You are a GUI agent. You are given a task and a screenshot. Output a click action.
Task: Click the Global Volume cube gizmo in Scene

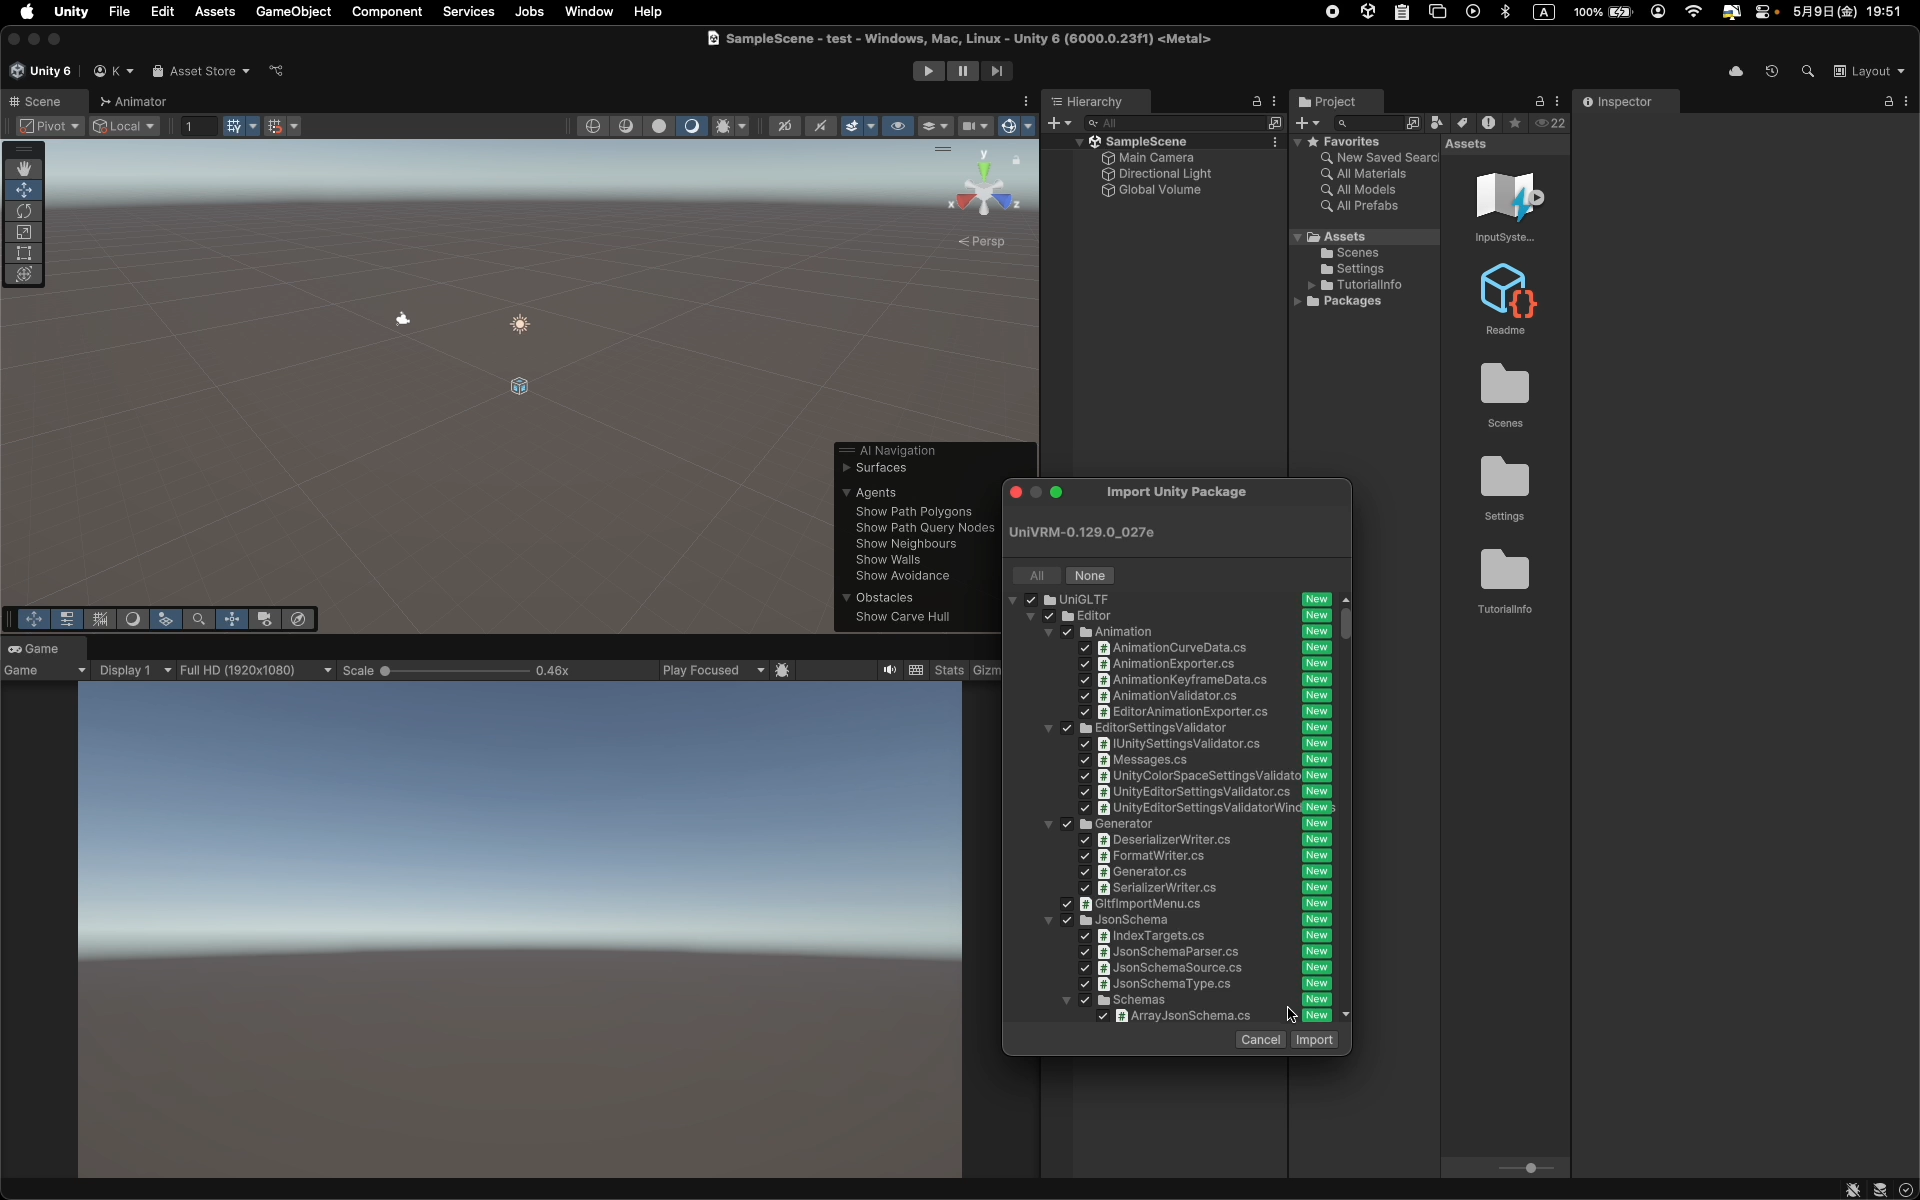pos(519,386)
